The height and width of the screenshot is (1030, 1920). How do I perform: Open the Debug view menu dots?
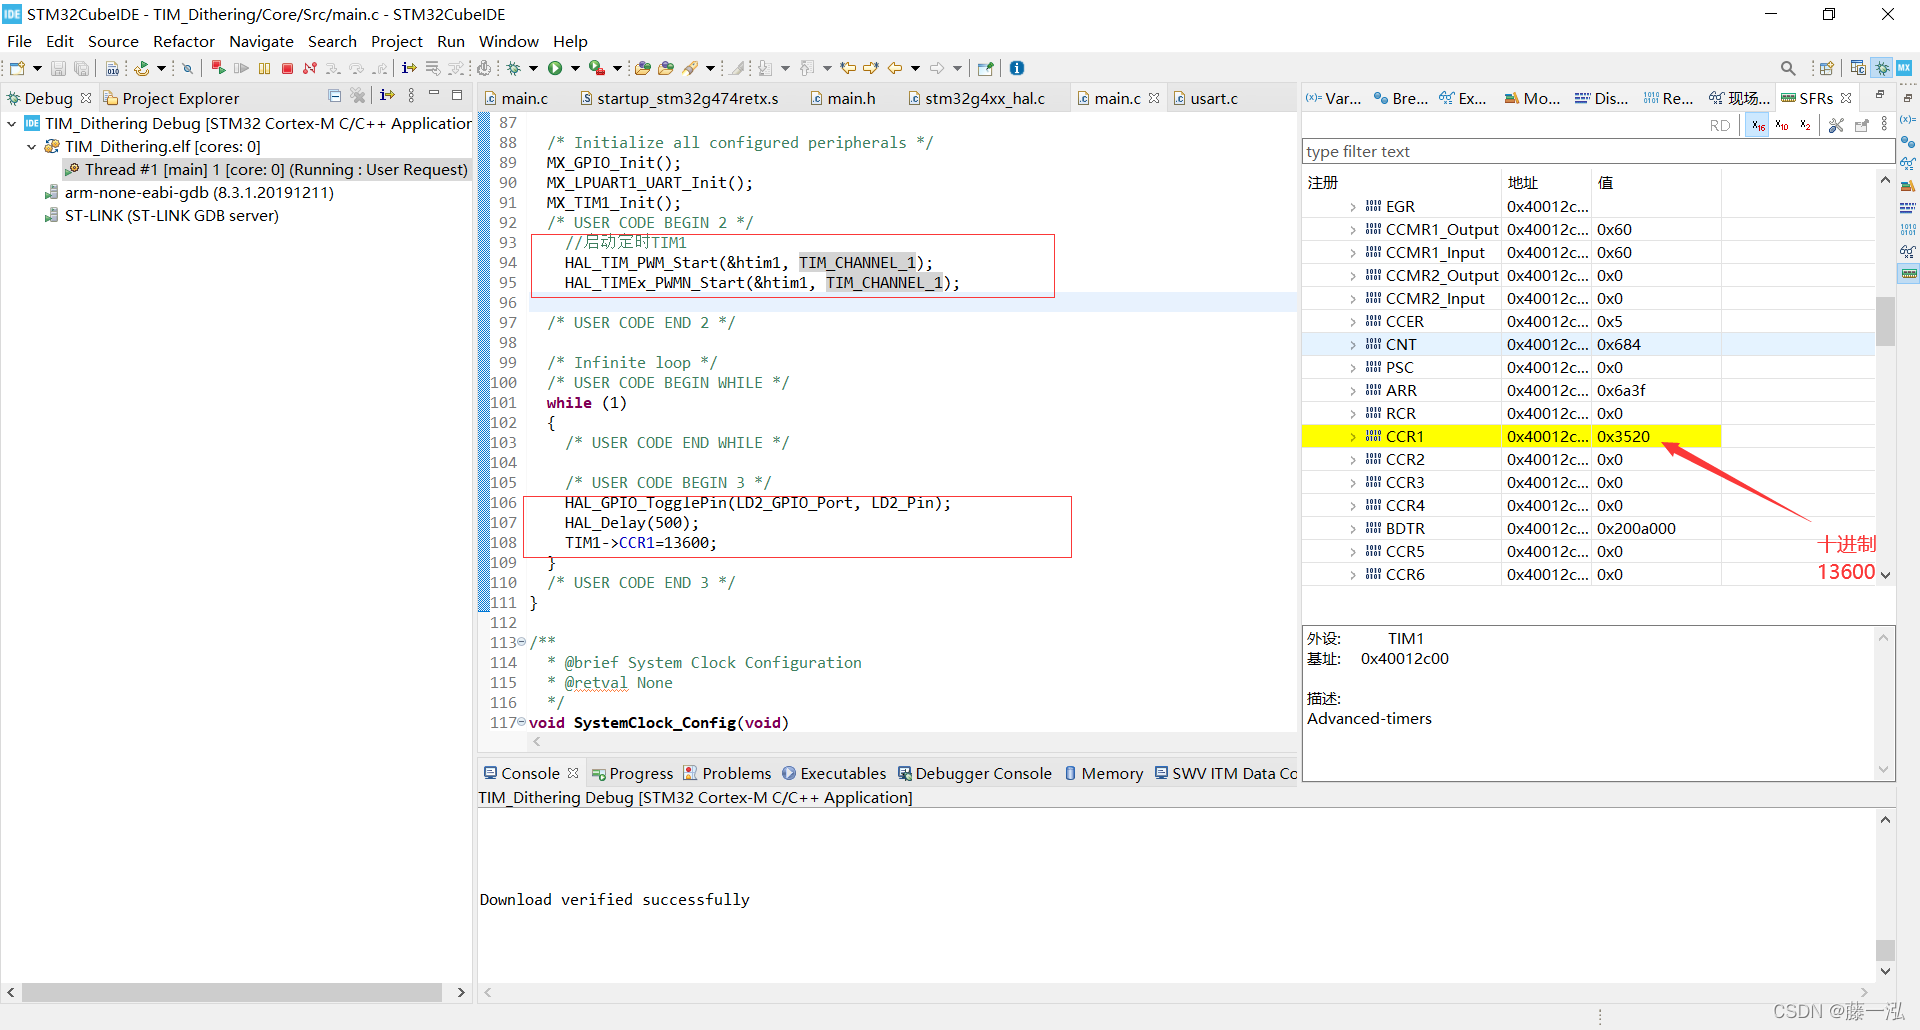click(x=411, y=96)
